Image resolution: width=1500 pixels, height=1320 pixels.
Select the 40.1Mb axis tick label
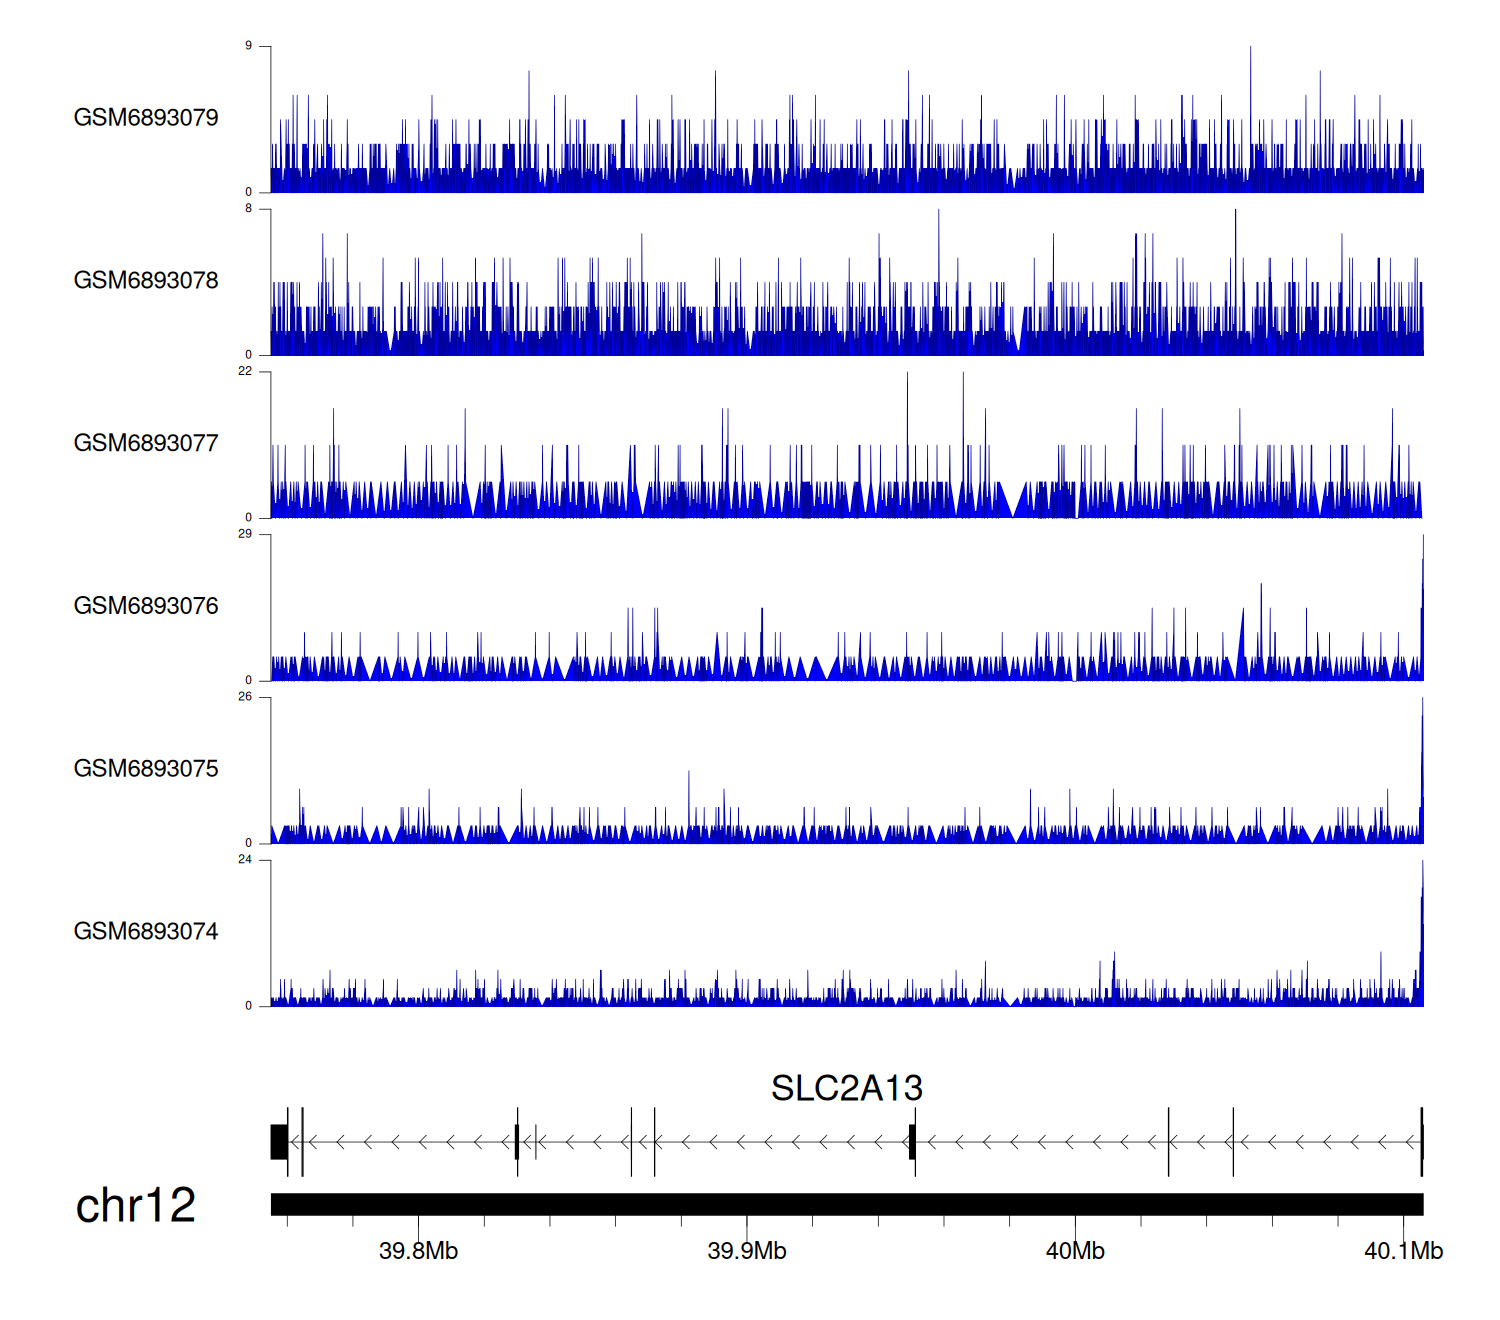[1403, 1251]
